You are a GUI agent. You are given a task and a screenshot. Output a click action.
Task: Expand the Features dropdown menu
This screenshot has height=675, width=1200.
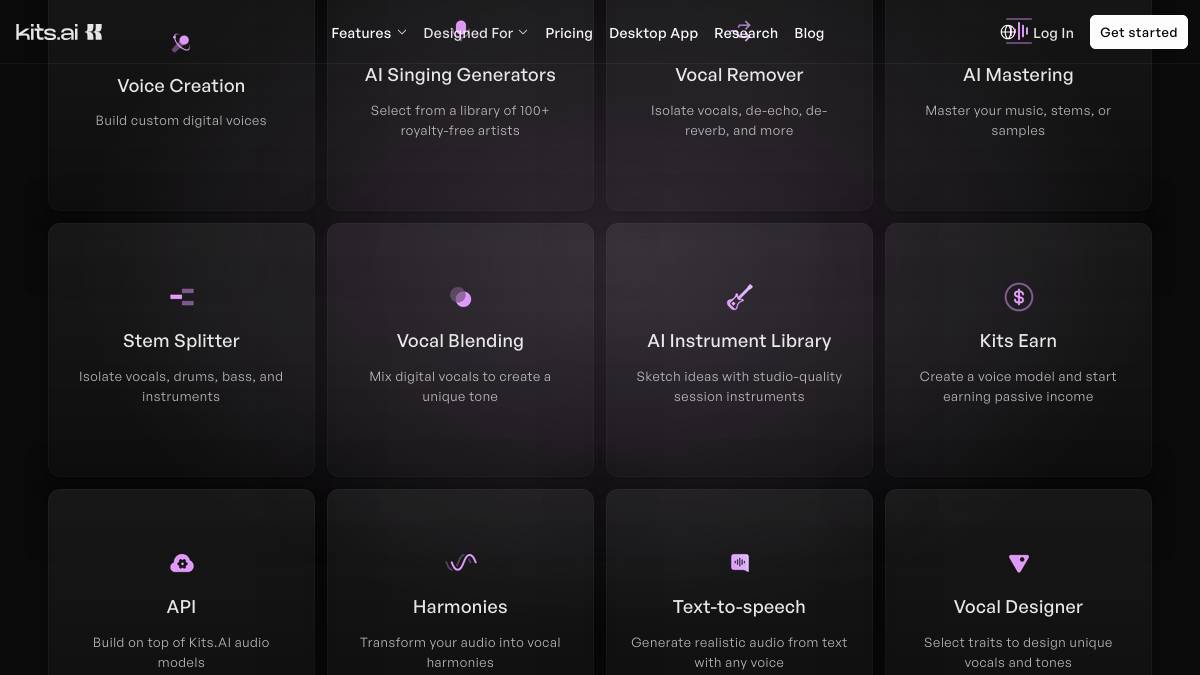(369, 33)
